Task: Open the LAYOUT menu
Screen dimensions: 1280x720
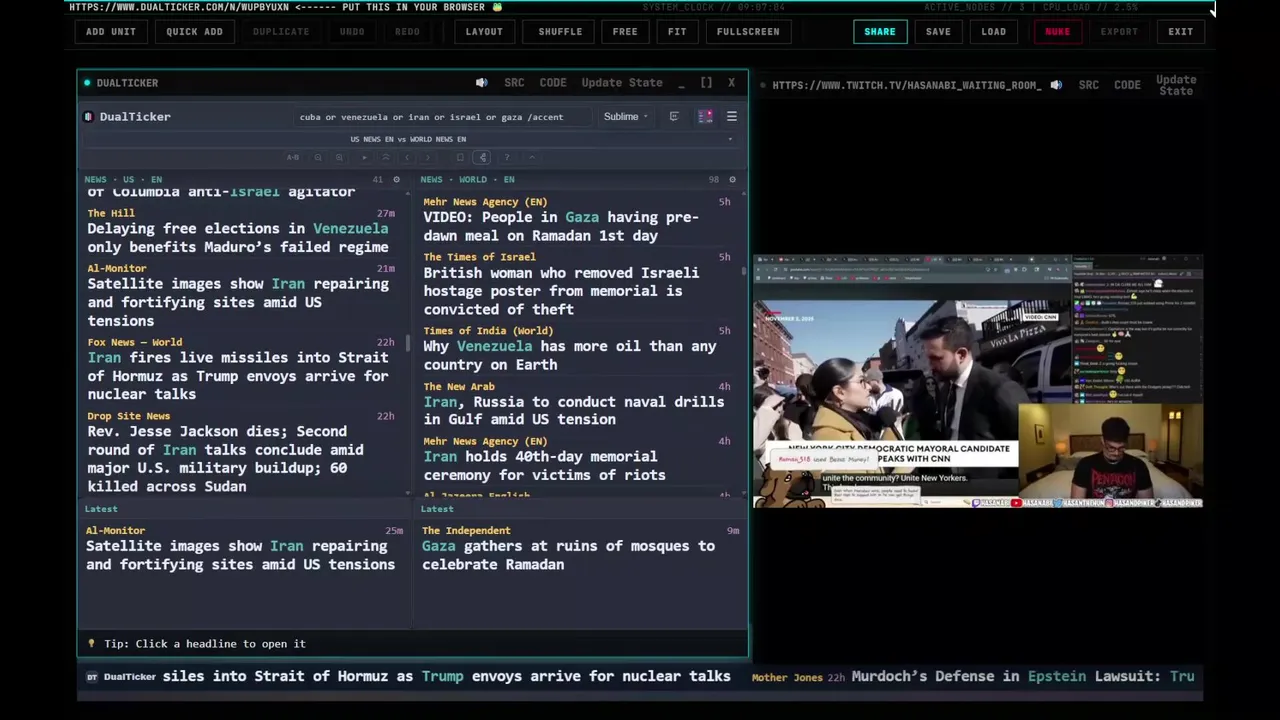Action: (x=484, y=32)
